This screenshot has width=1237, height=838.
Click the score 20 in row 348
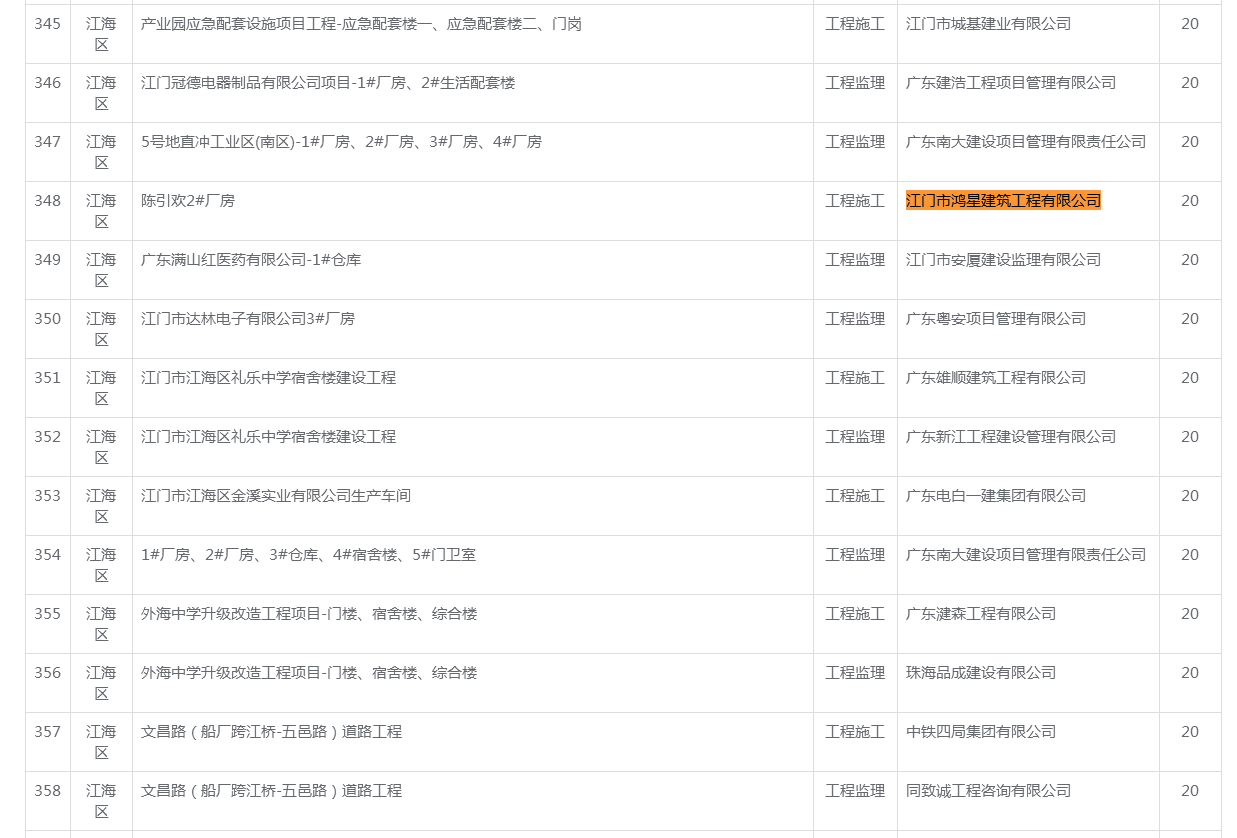coord(1190,201)
